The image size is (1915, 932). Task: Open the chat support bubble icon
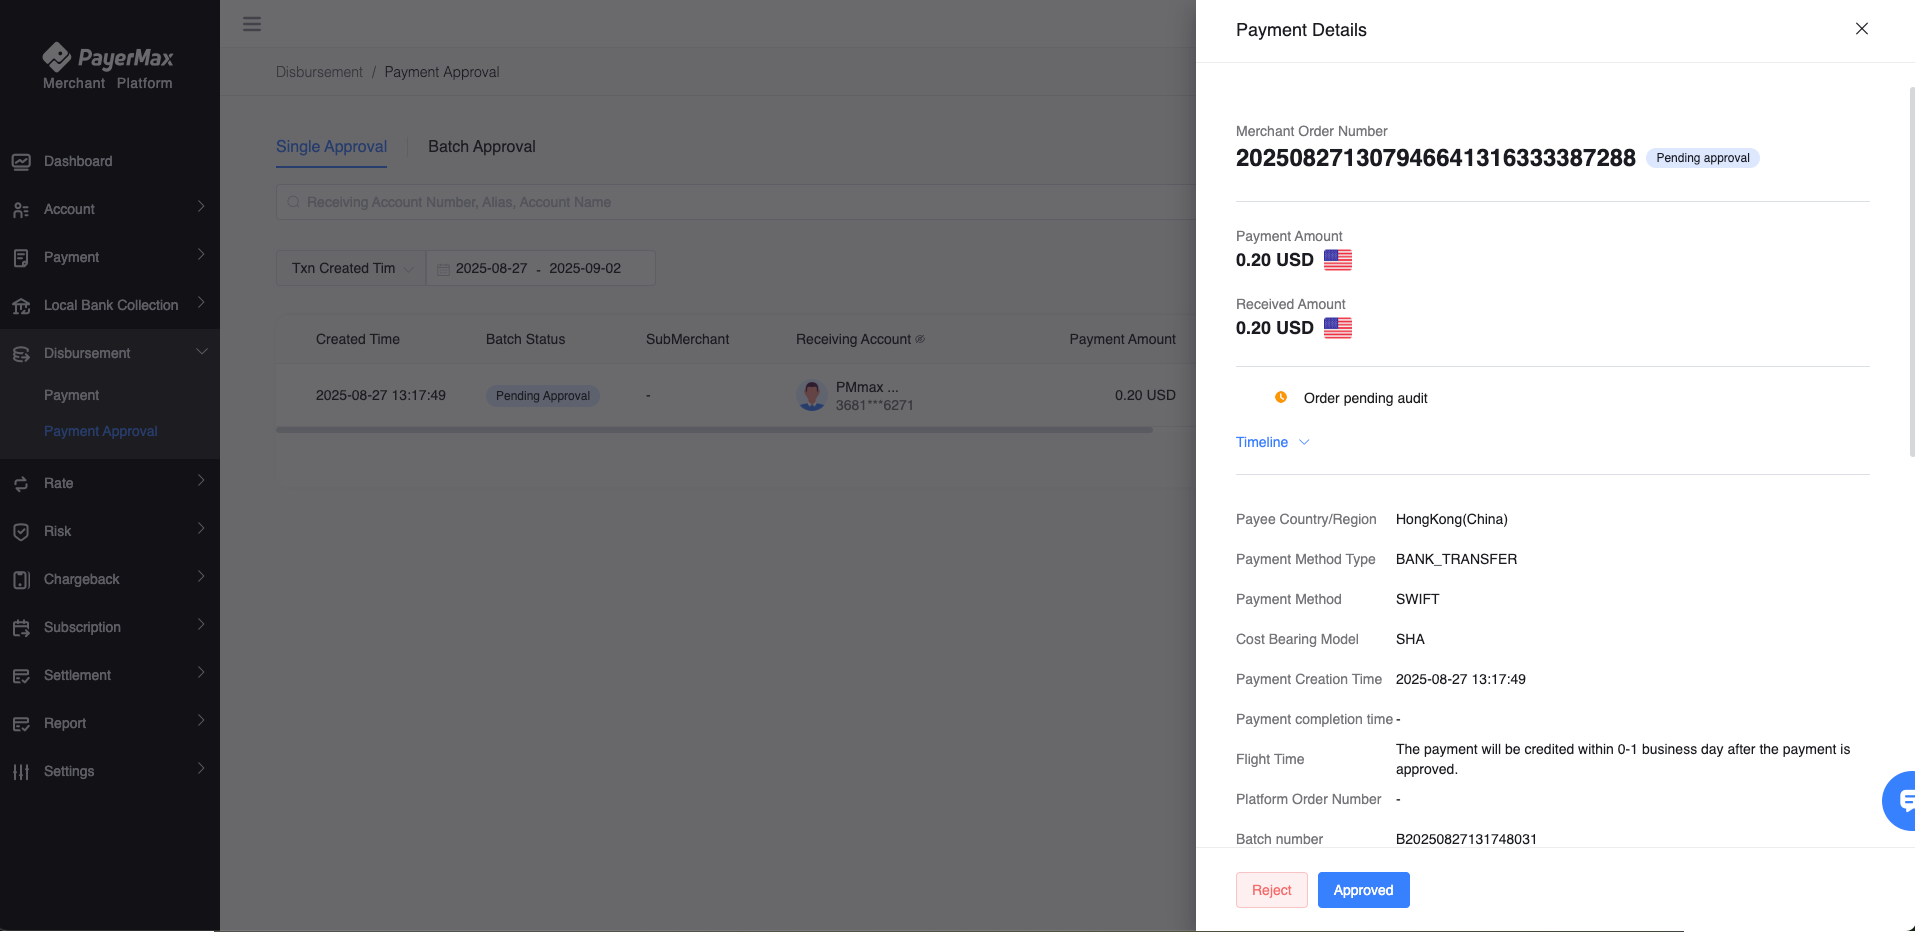coord(1899,800)
